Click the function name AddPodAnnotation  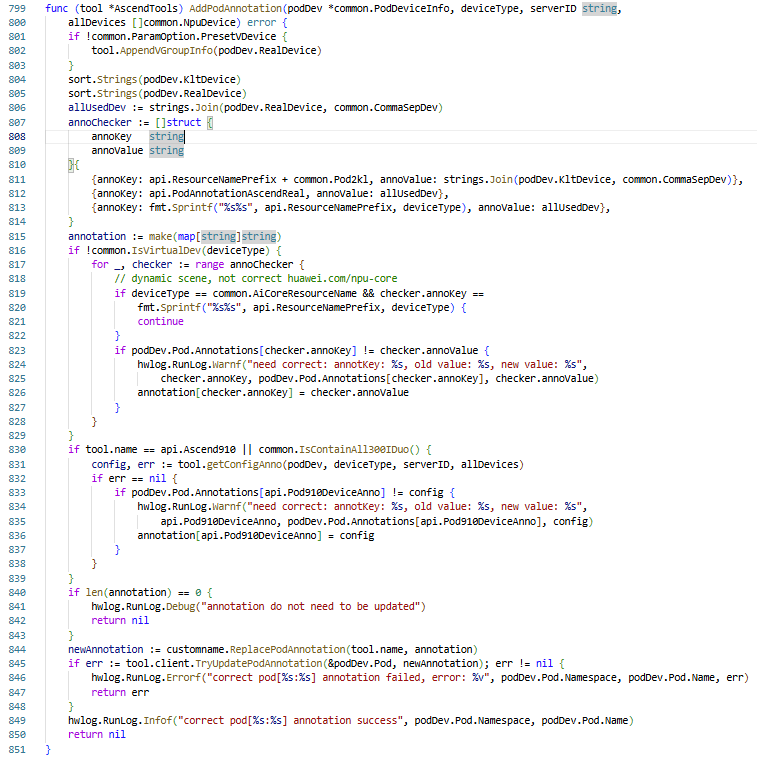(235, 9)
